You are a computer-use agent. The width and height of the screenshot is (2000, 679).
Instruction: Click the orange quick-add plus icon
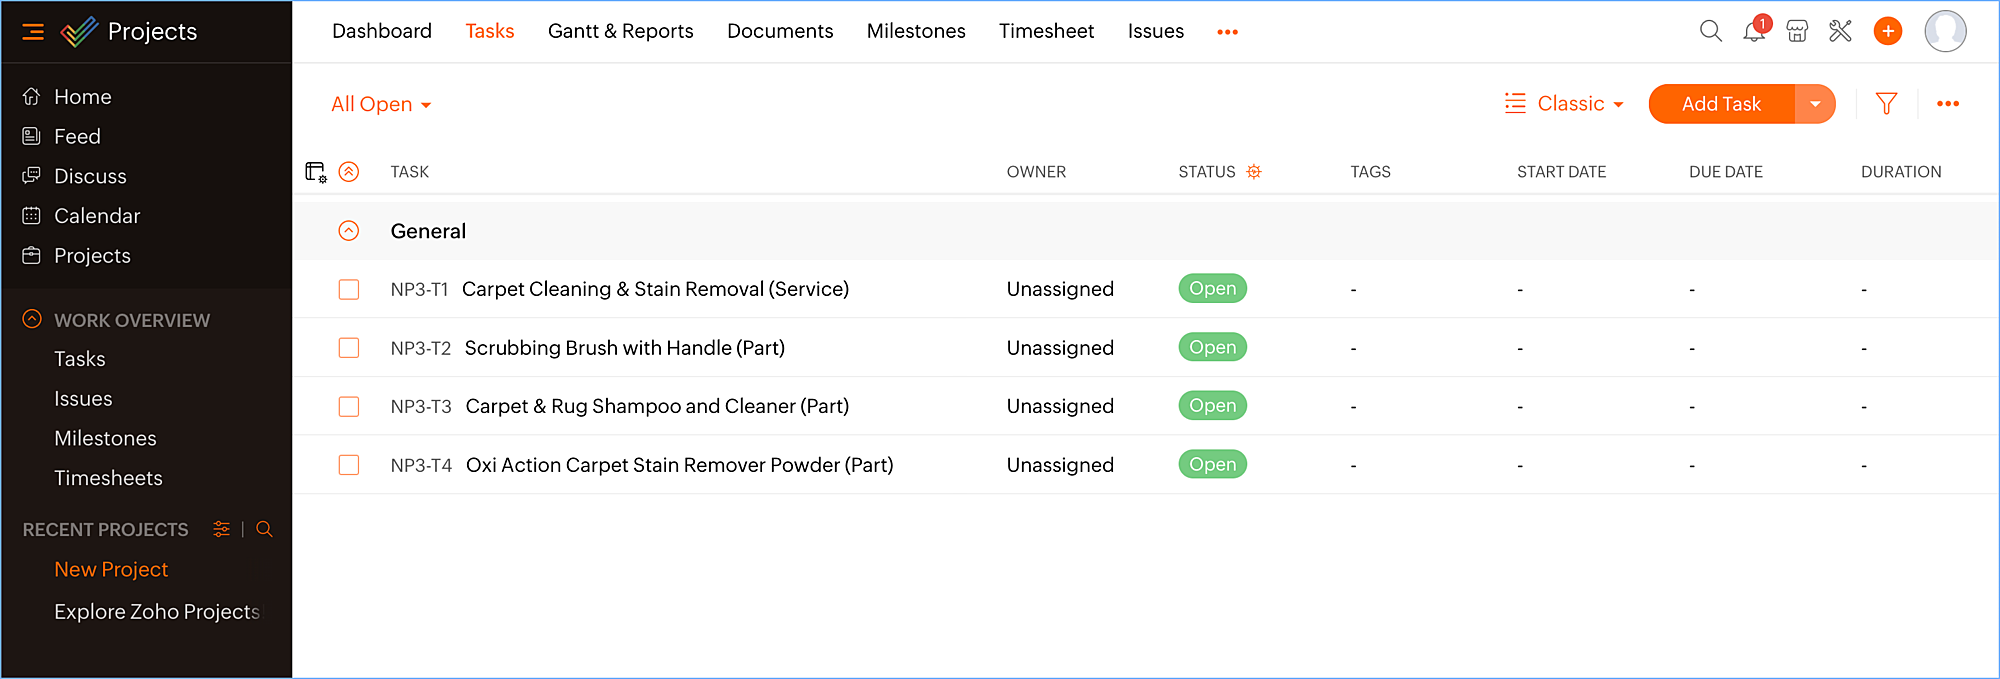click(1887, 31)
